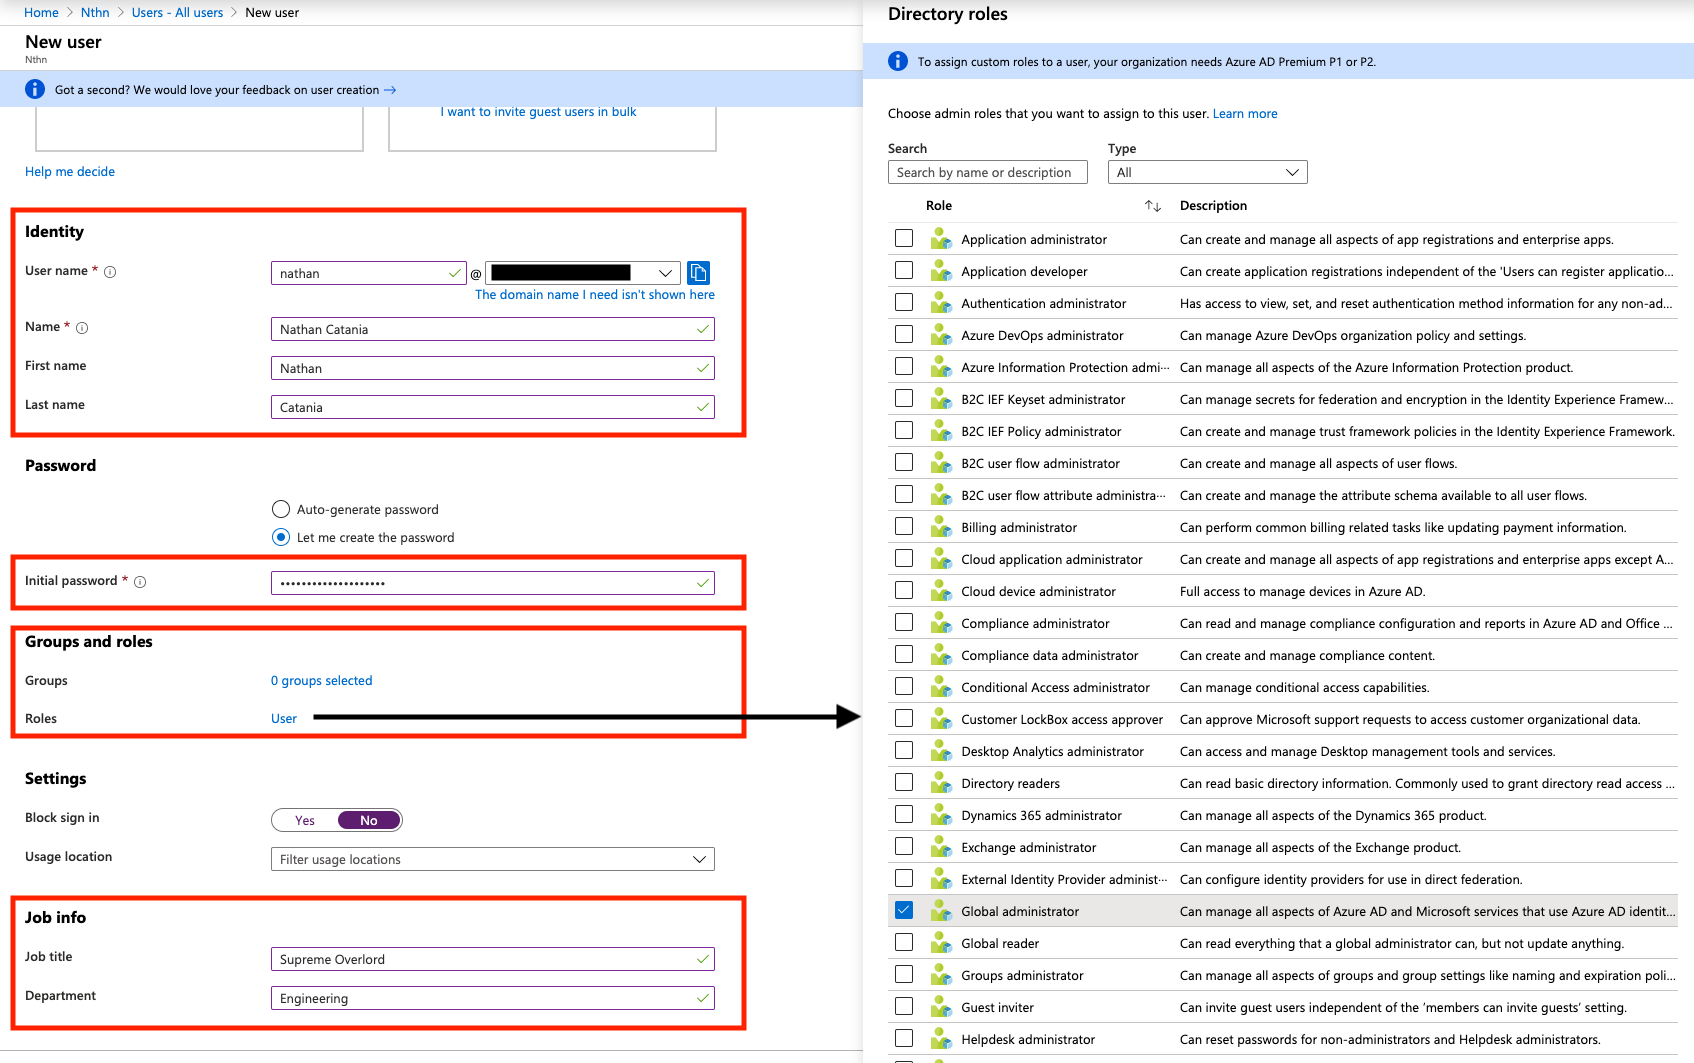
Task: Click the role search input field
Action: tap(987, 172)
